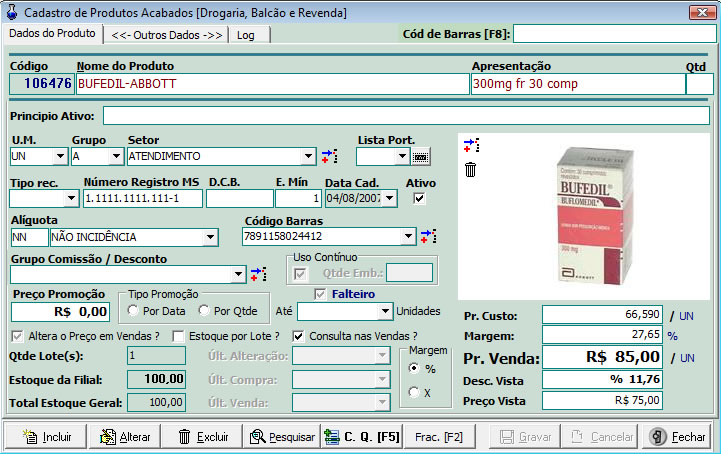Toggle Consulta nas Vendas checkbox

coord(298,336)
